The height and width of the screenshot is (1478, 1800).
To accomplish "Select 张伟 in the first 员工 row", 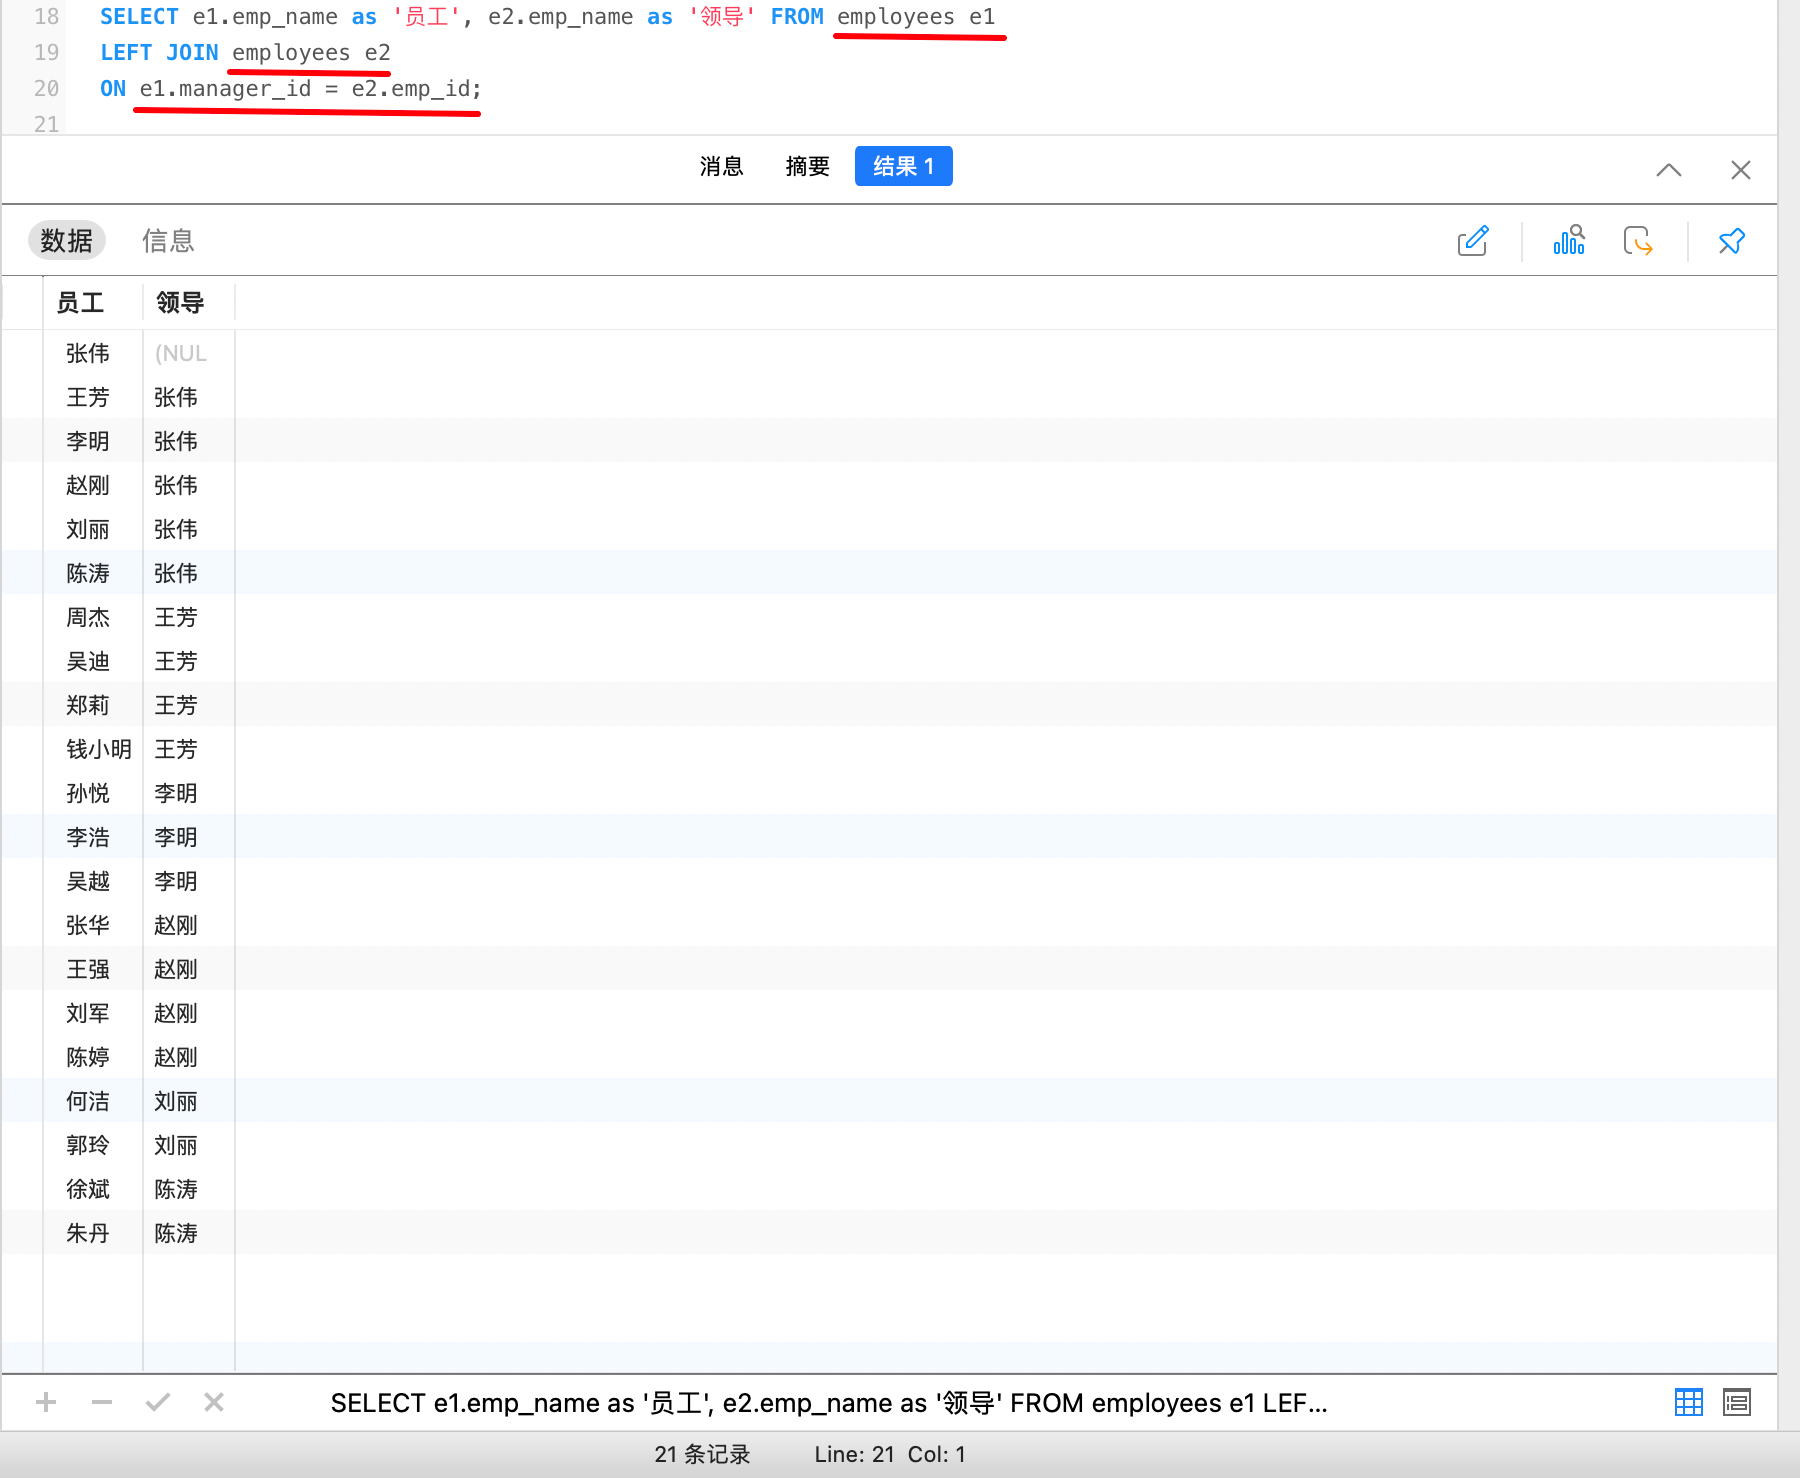I will (x=92, y=353).
